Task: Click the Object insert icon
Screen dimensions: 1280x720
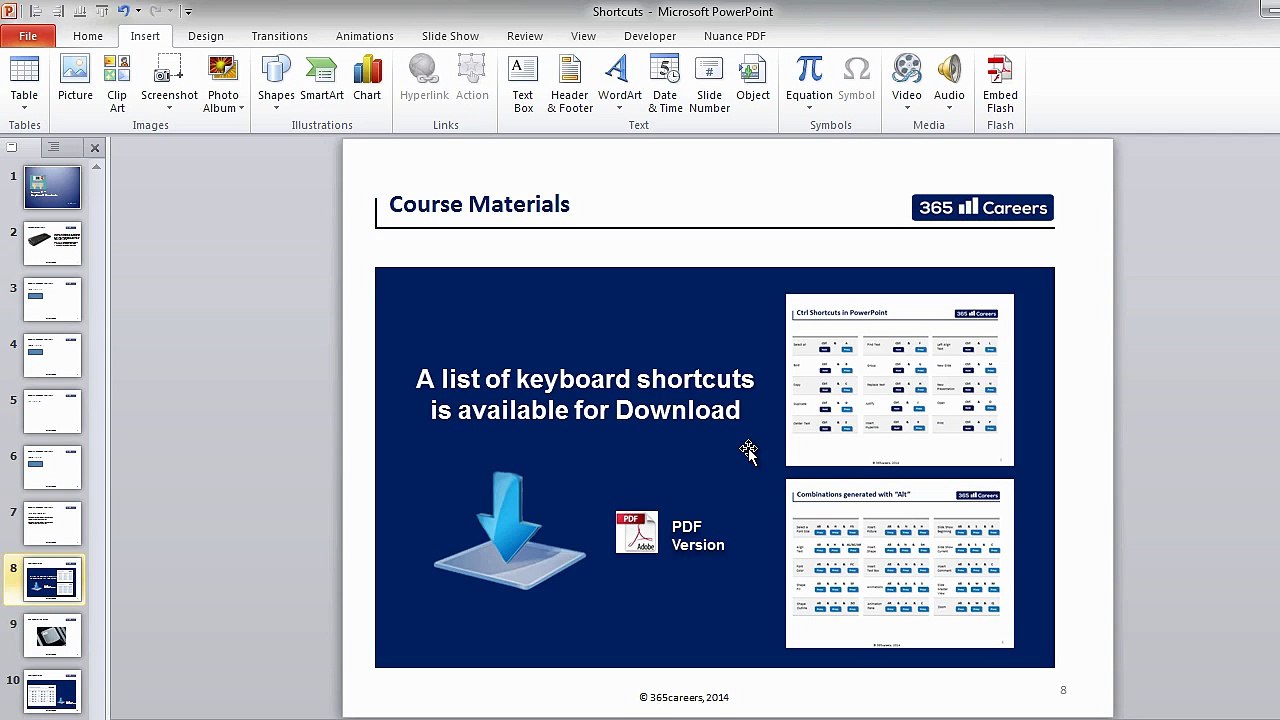Action: click(753, 80)
